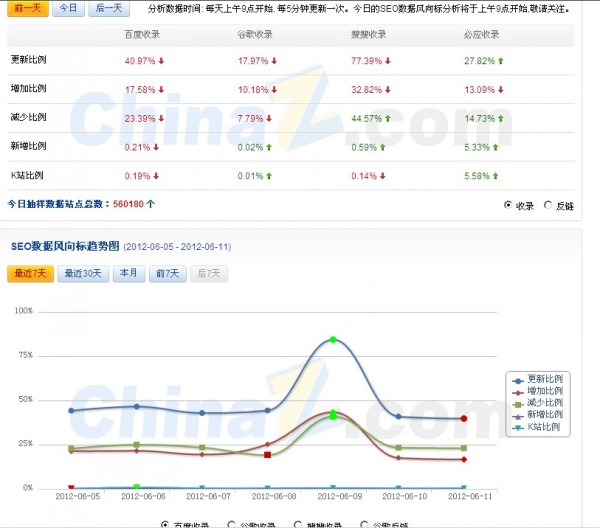Switch to the 今日 (today) tab
The image size is (600, 528).
click(67, 8)
